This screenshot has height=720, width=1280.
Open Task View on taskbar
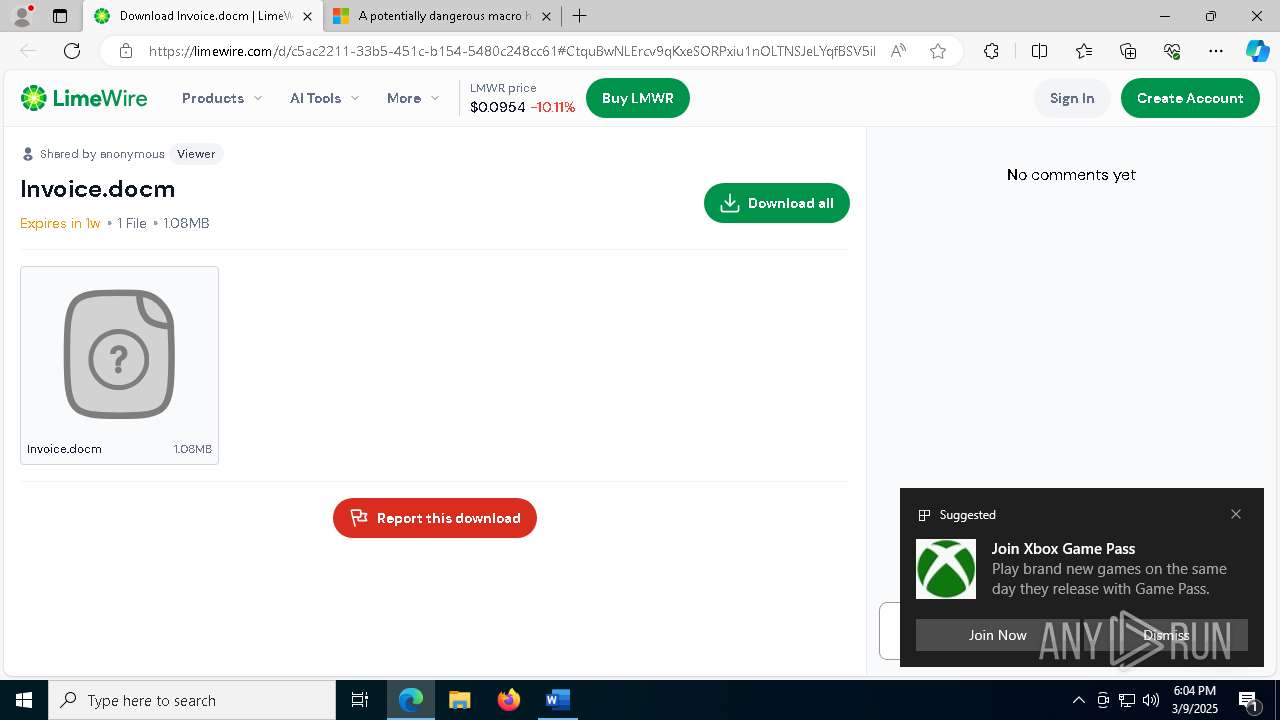[360, 700]
